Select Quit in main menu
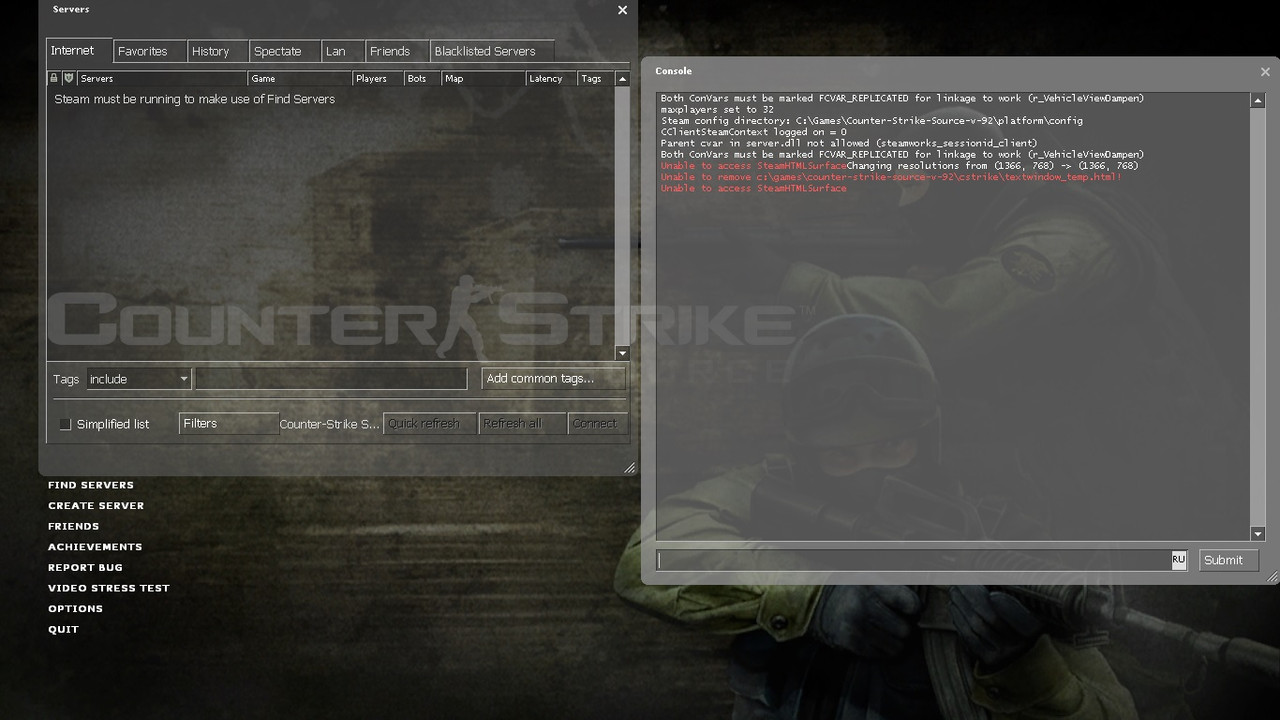 pyautogui.click(x=63, y=630)
